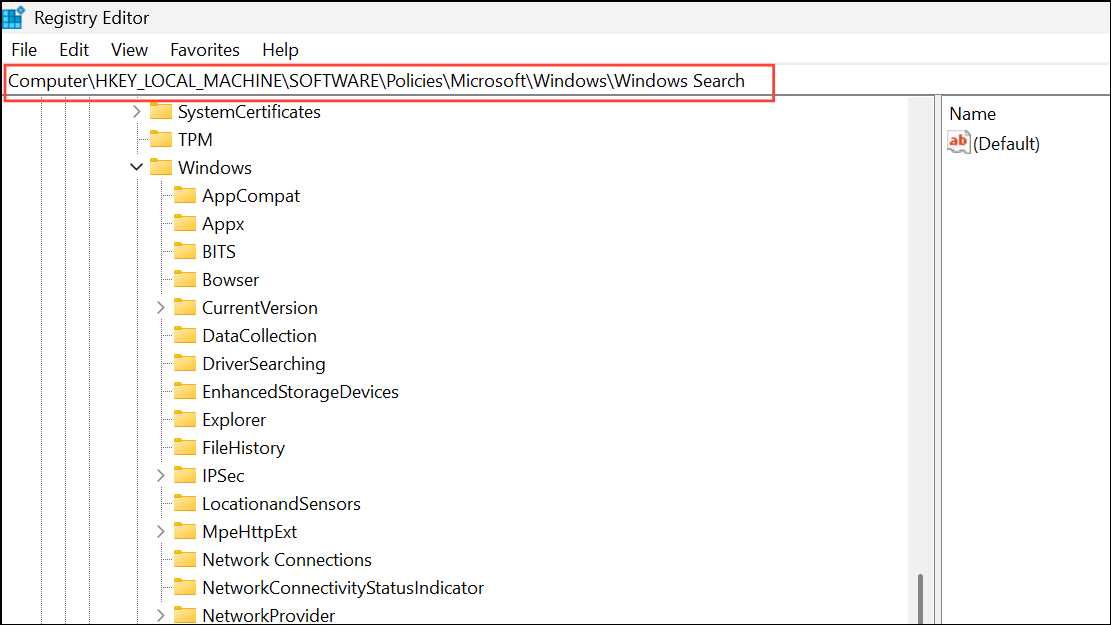The image size is (1111, 625).
Task: Click the Name column header
Action: [972, 114]
